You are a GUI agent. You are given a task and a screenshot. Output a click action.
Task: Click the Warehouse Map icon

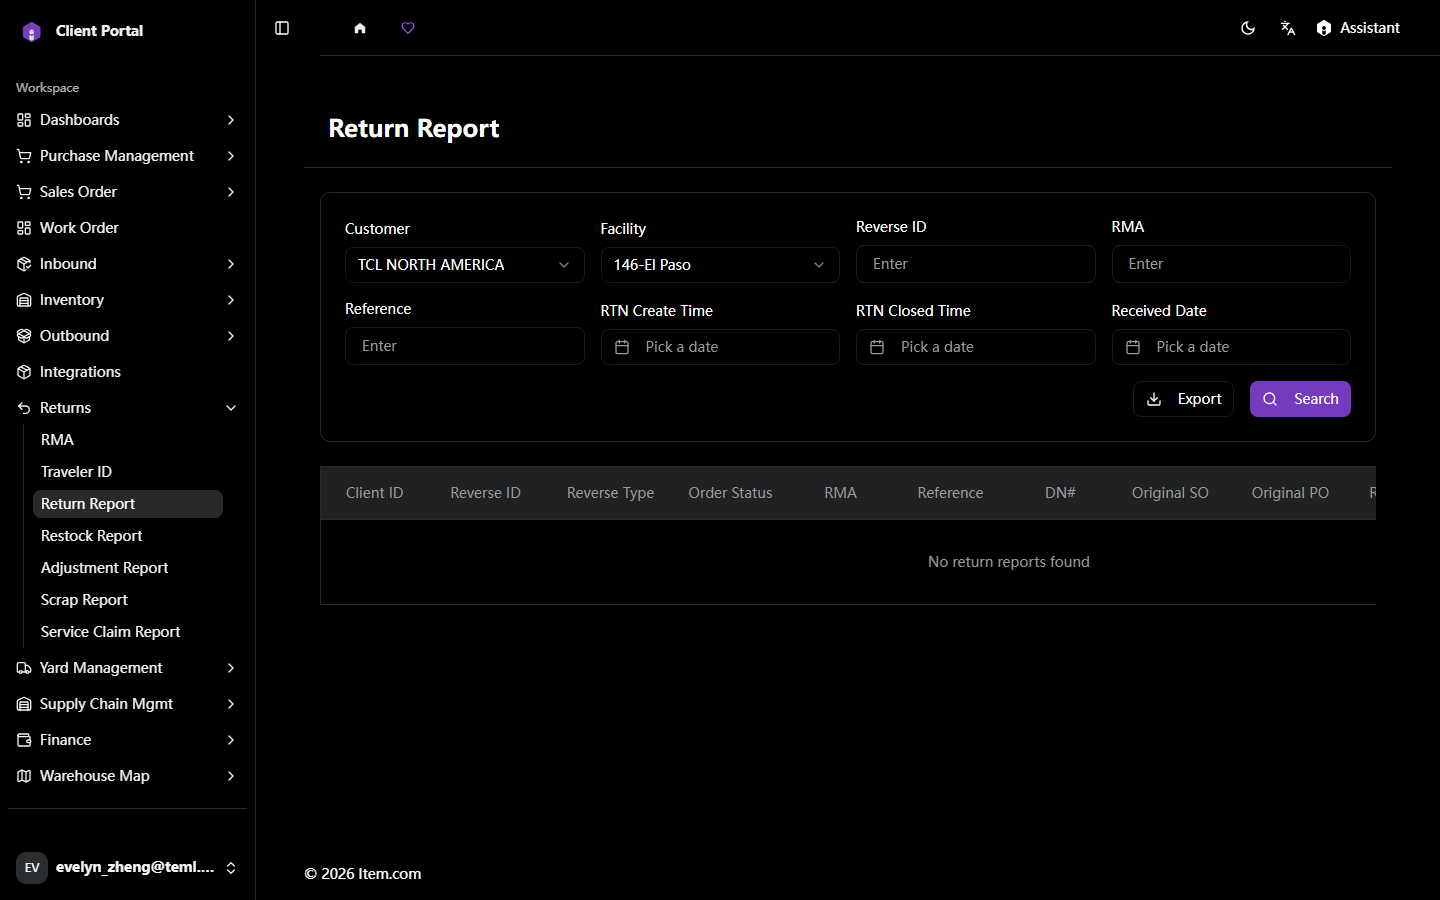click(x=24, y=776)
